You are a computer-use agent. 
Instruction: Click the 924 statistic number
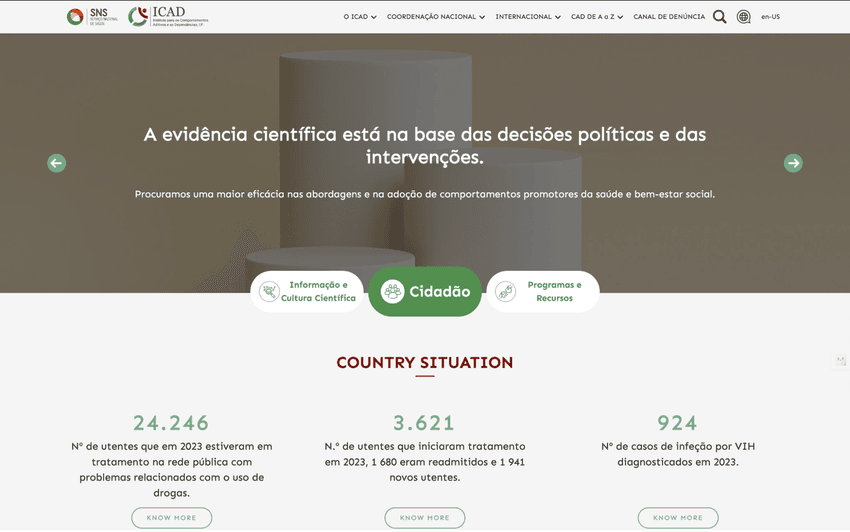point(678,423)
